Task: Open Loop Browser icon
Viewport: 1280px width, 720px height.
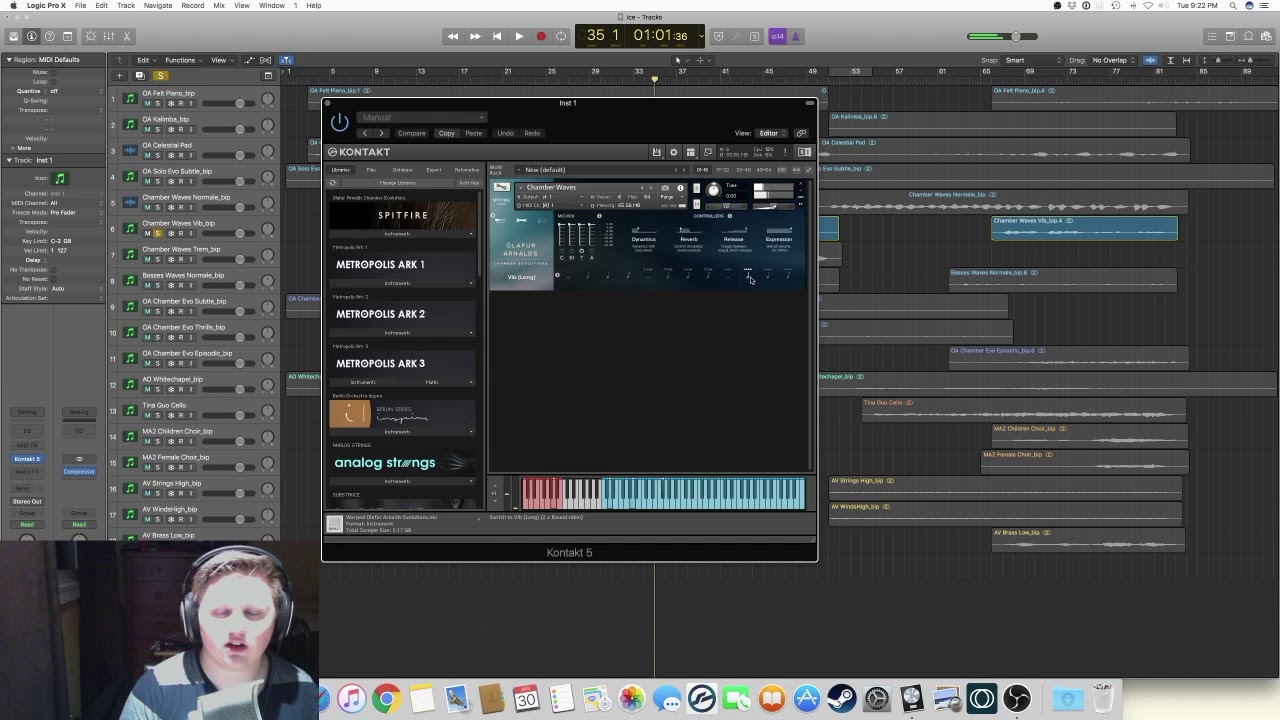Action: point(1248,36)
